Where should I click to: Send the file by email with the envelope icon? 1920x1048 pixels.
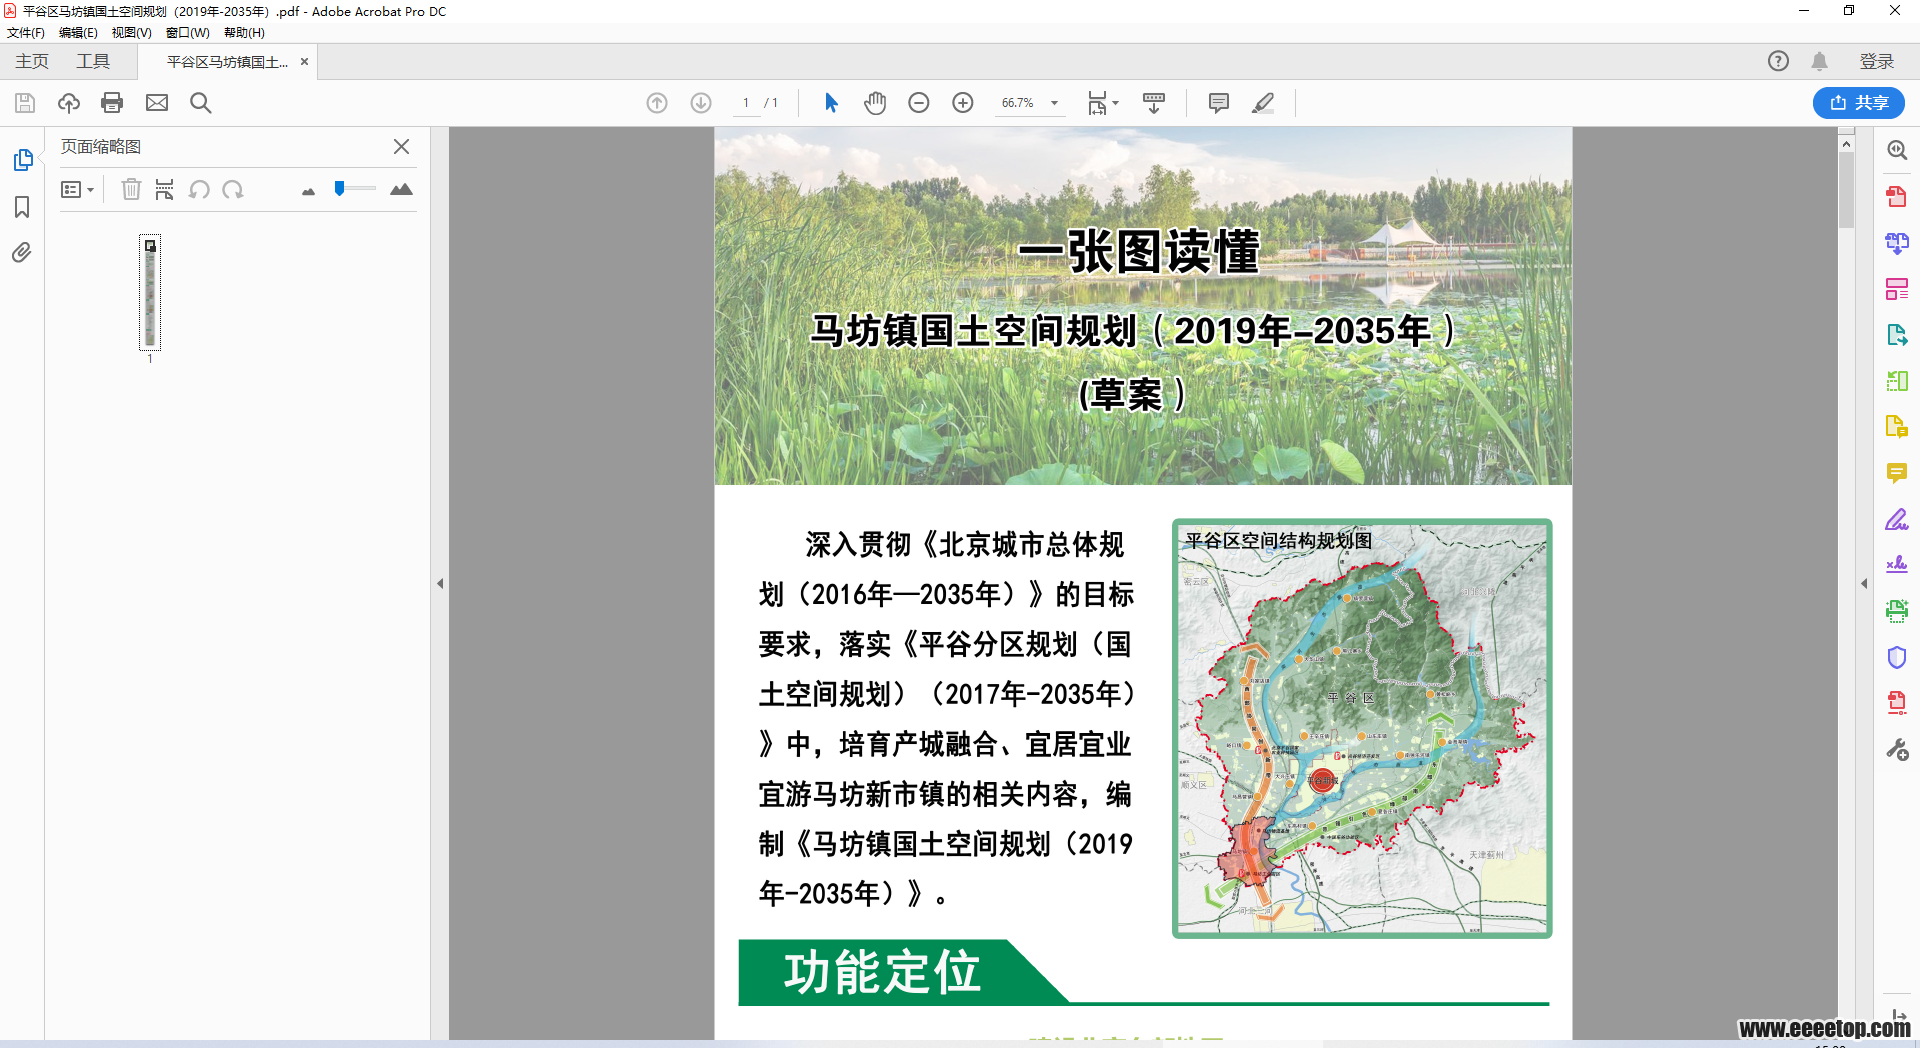tap(157, 103)
